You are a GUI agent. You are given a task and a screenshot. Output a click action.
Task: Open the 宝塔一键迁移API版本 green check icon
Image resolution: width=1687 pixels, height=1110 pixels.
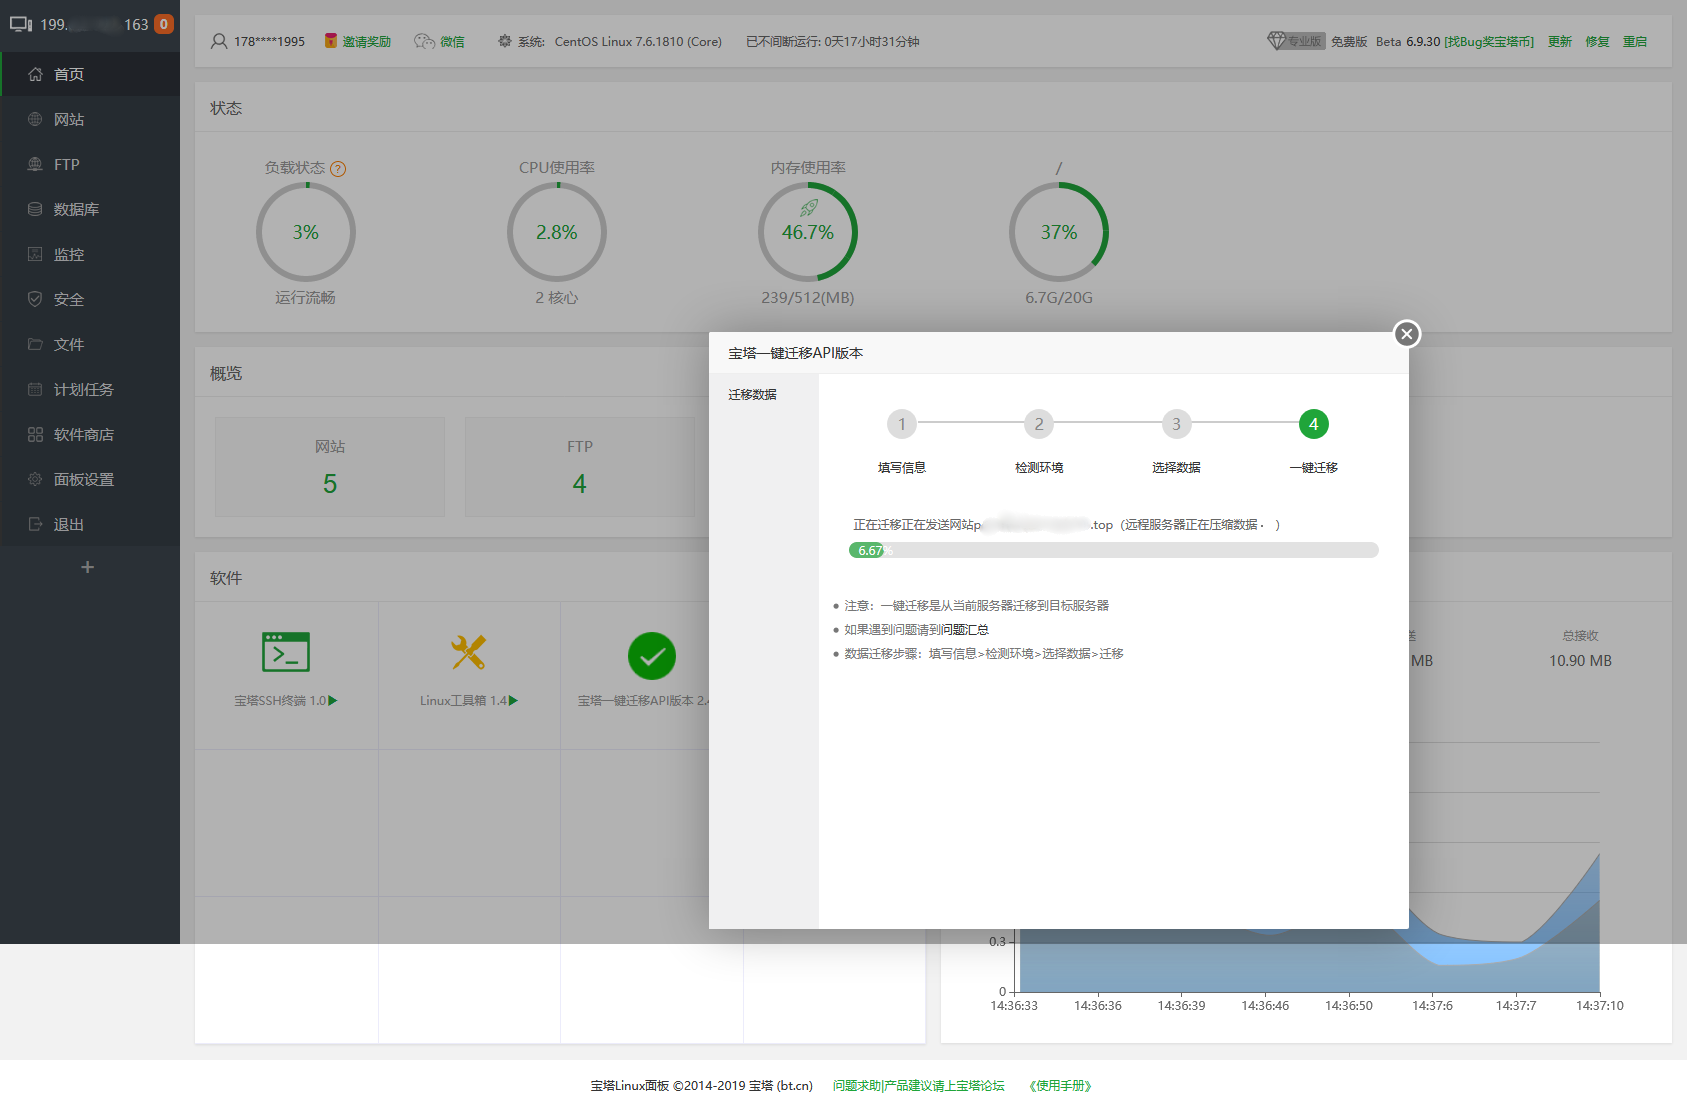pos(652,656)
